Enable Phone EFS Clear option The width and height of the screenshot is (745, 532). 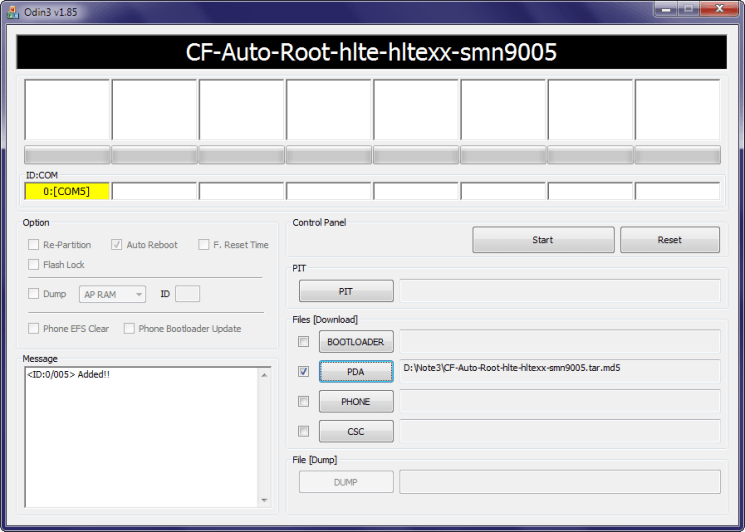coord(33,328)
